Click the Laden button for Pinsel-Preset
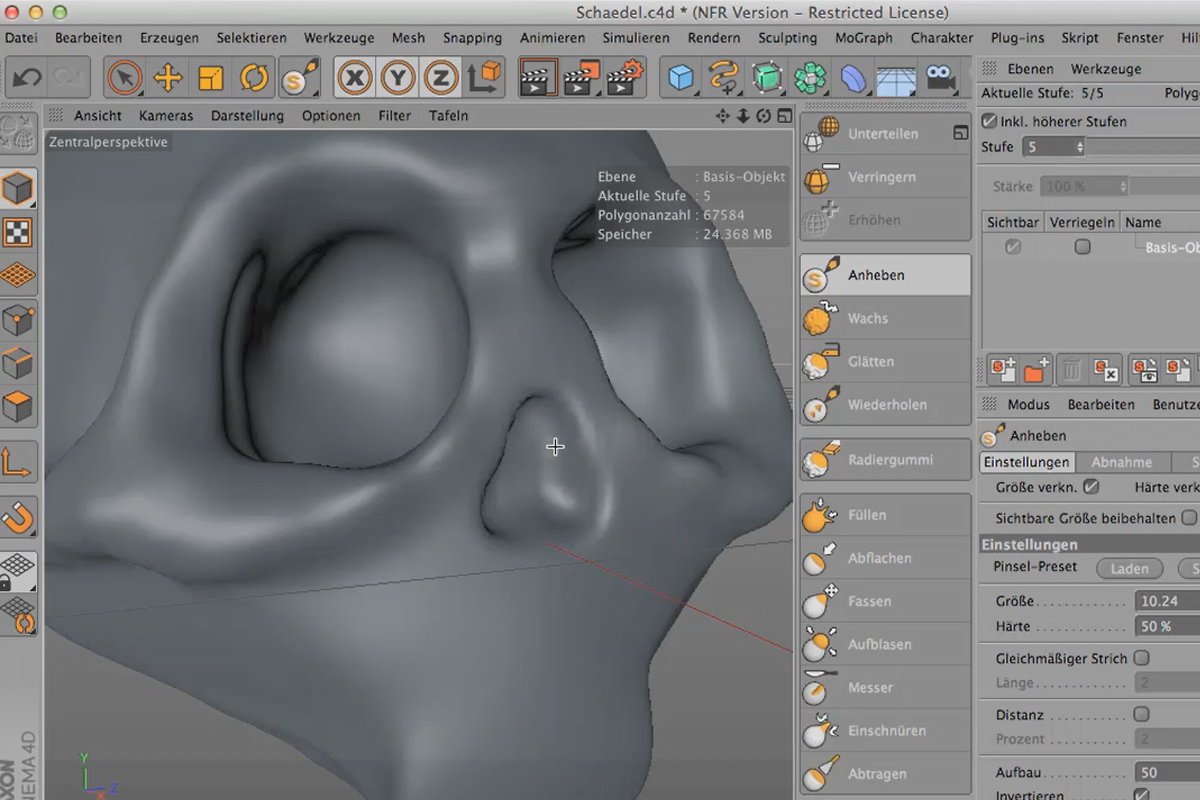Screen dimensions: 1200x800 (1129, 568)
